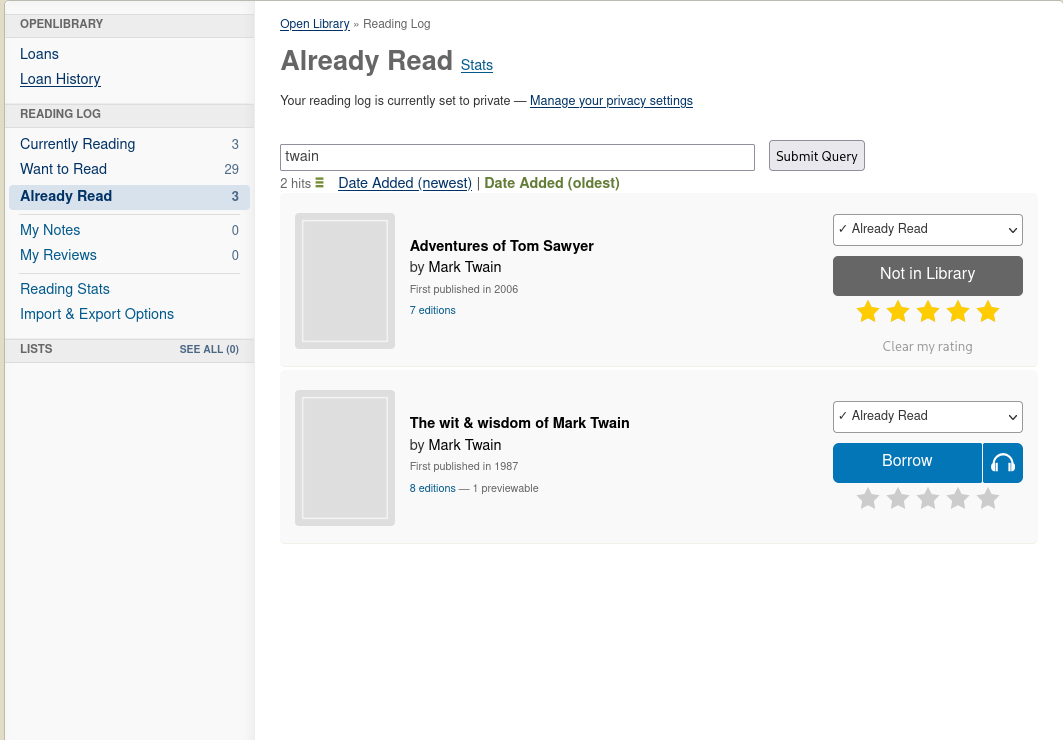Give wit & wisdom of Mark Twain two stars

coord(898,499)
